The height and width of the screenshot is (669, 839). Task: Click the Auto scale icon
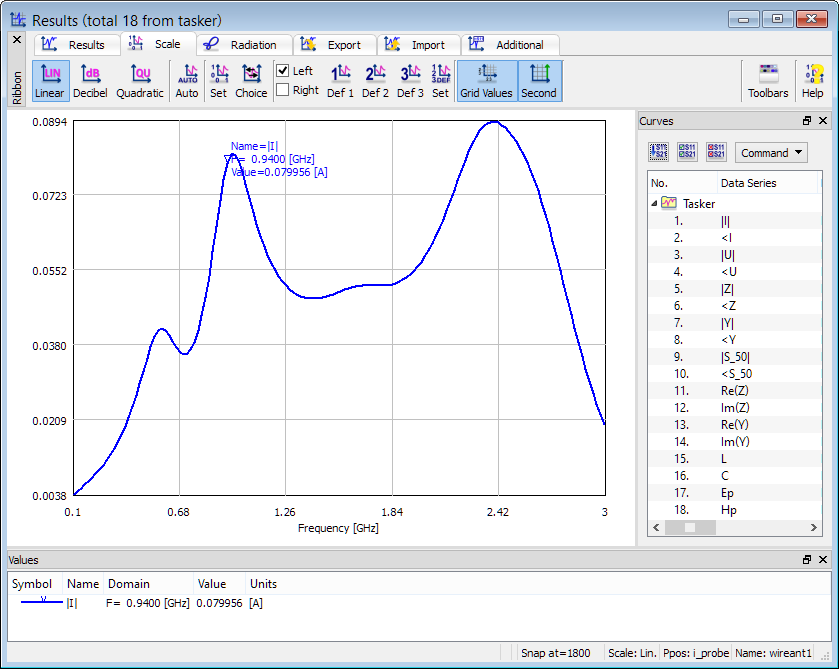click(187, 80)
